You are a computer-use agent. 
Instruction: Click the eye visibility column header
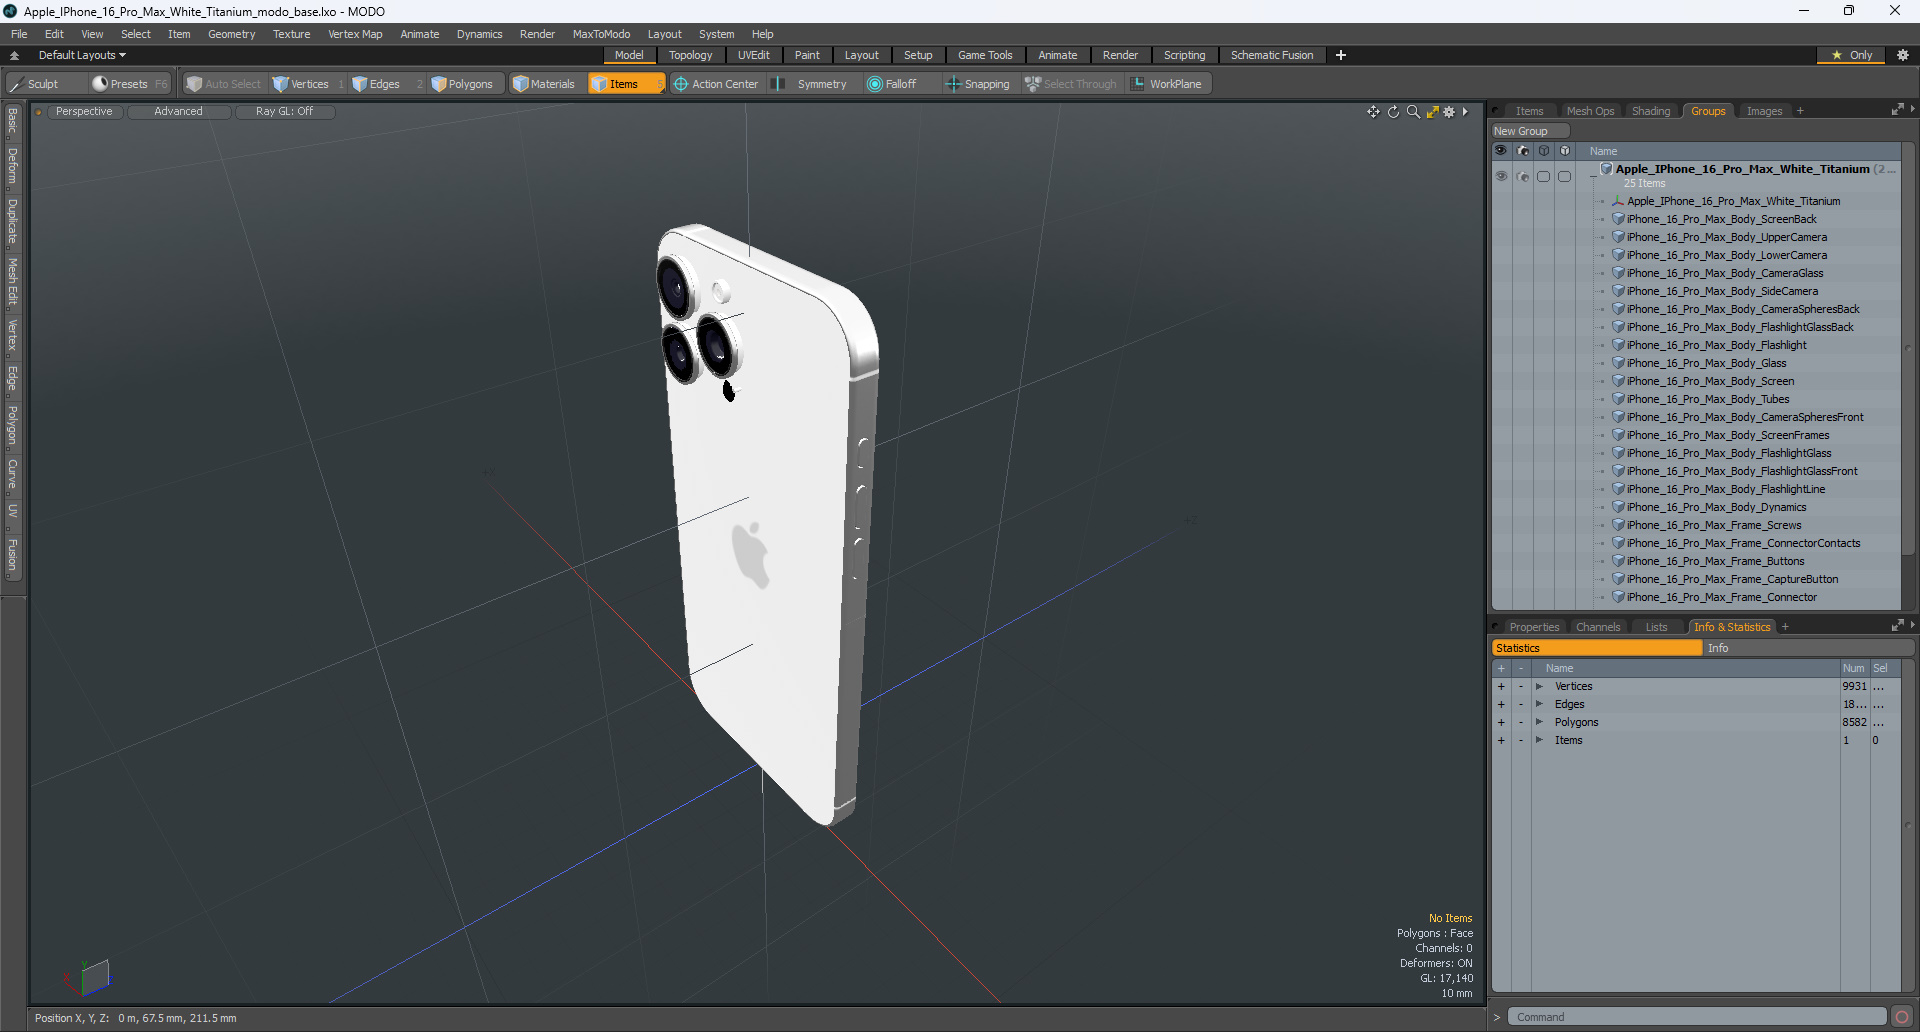[x=1501, y=151]
